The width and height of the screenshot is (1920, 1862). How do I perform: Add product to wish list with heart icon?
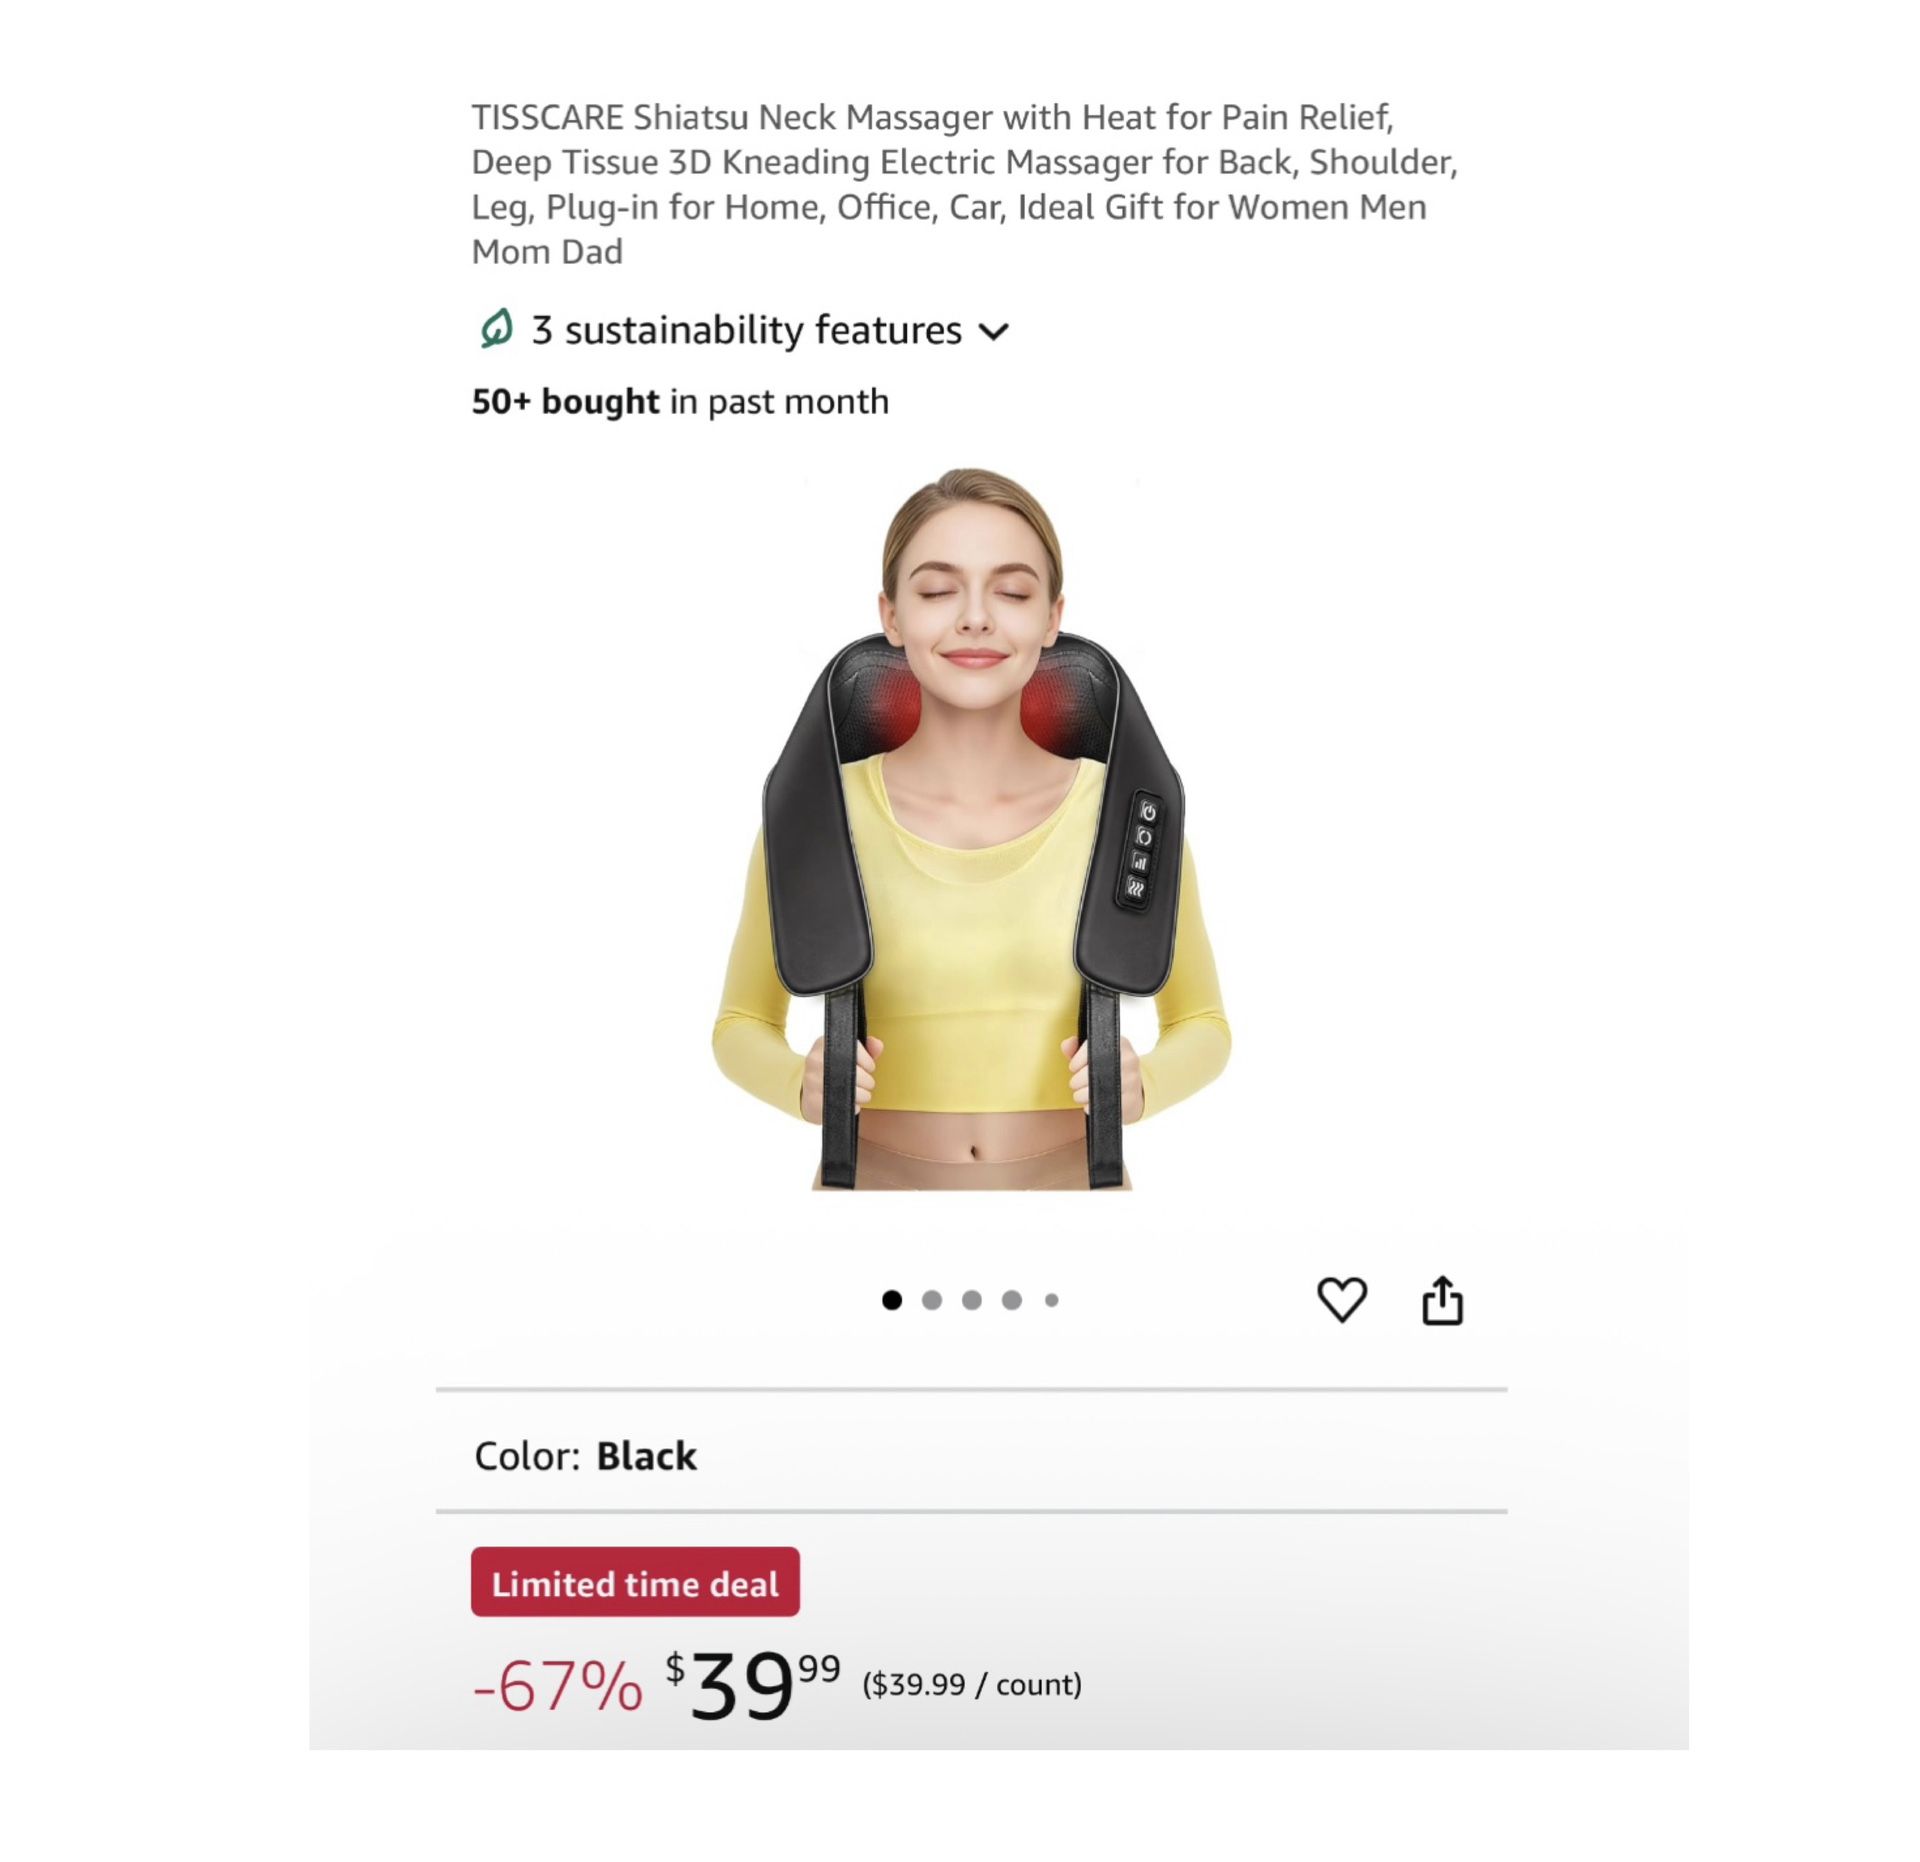(x=1341, y=1300)
